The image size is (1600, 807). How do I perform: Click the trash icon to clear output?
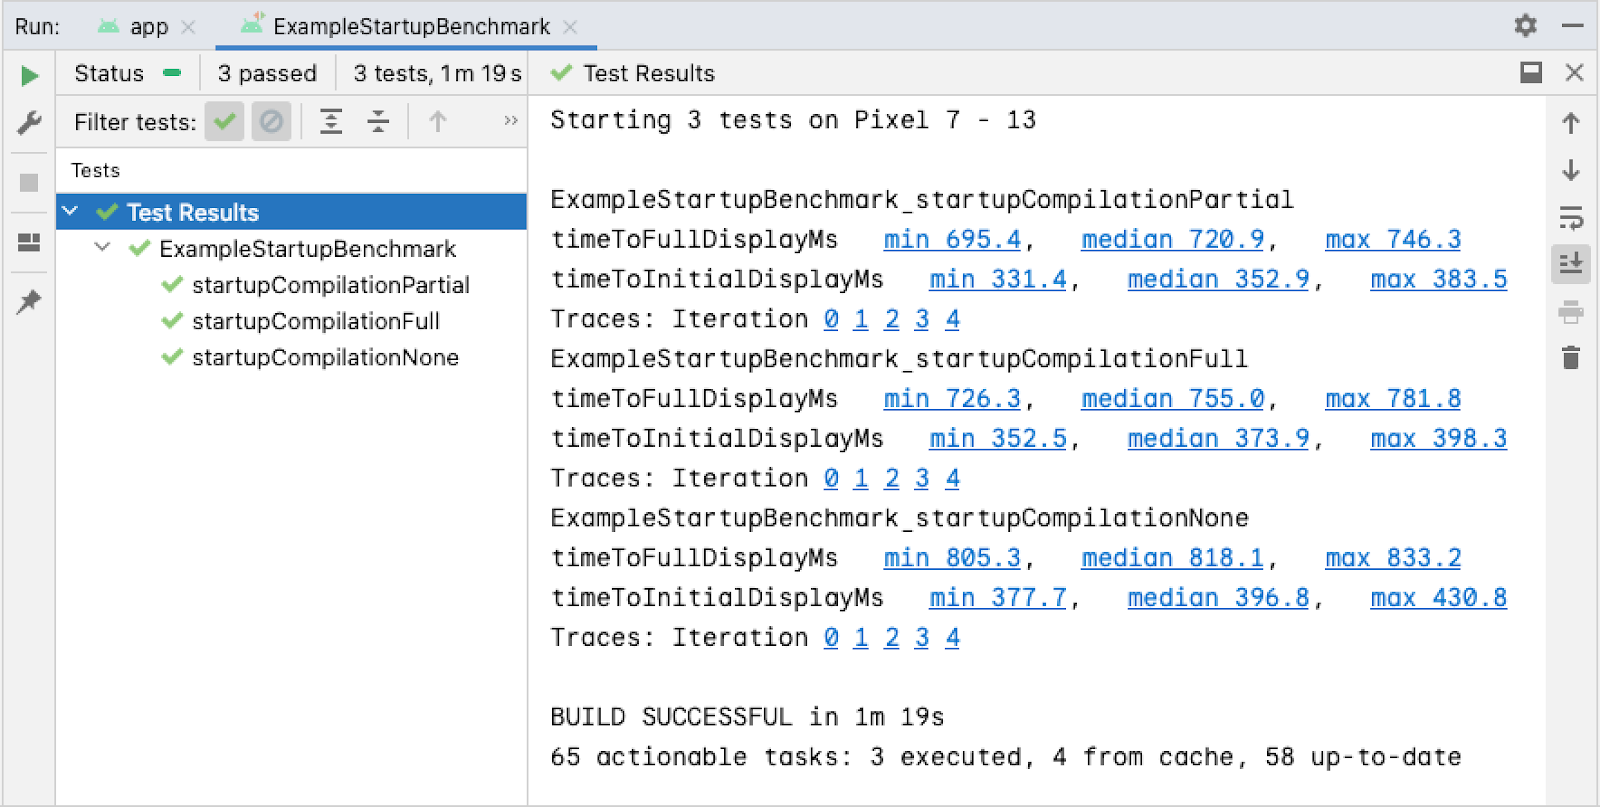(1571, 358)
